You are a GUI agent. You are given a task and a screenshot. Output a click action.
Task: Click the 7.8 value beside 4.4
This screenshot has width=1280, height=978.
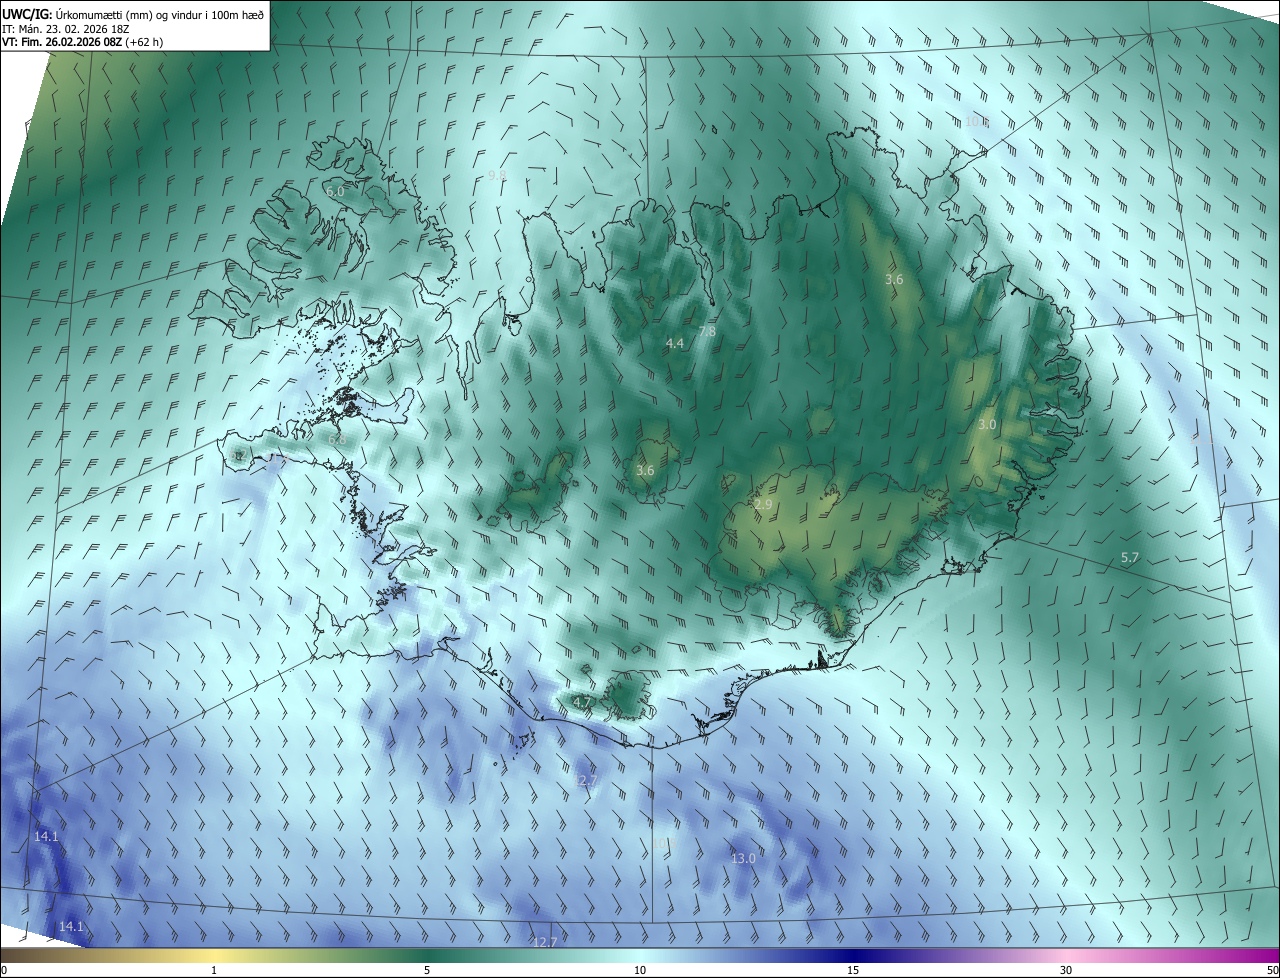pos(707,331)
